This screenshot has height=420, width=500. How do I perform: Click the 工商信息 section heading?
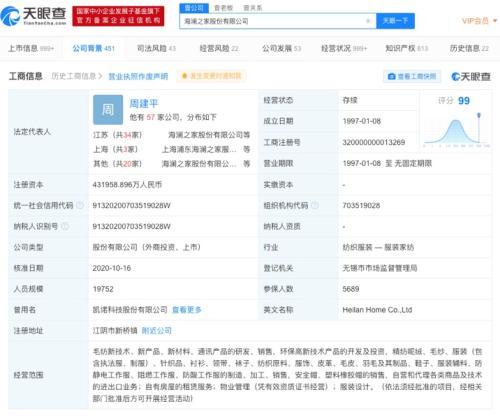26,76
